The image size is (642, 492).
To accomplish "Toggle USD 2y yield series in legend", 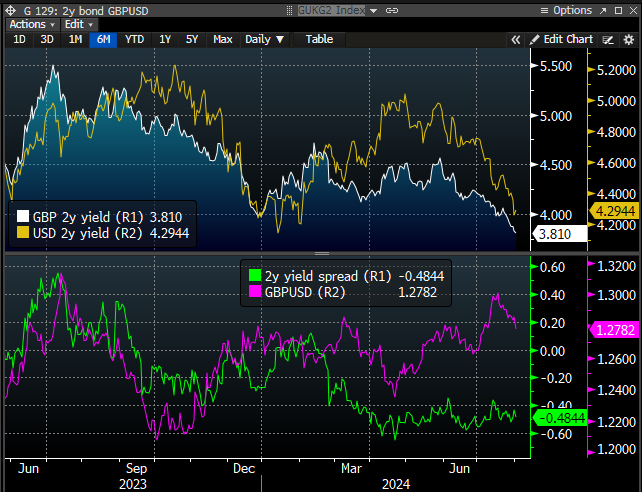I will pyautogui.click(x=24, y=232).
